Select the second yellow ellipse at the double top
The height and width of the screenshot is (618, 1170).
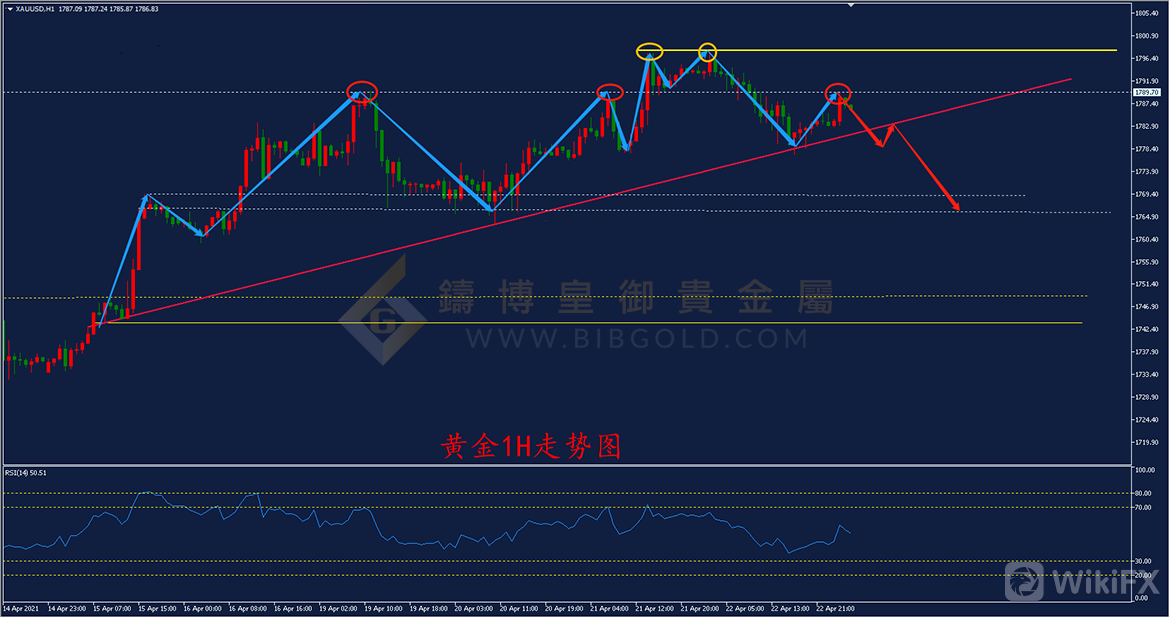(x=707, y=50)
